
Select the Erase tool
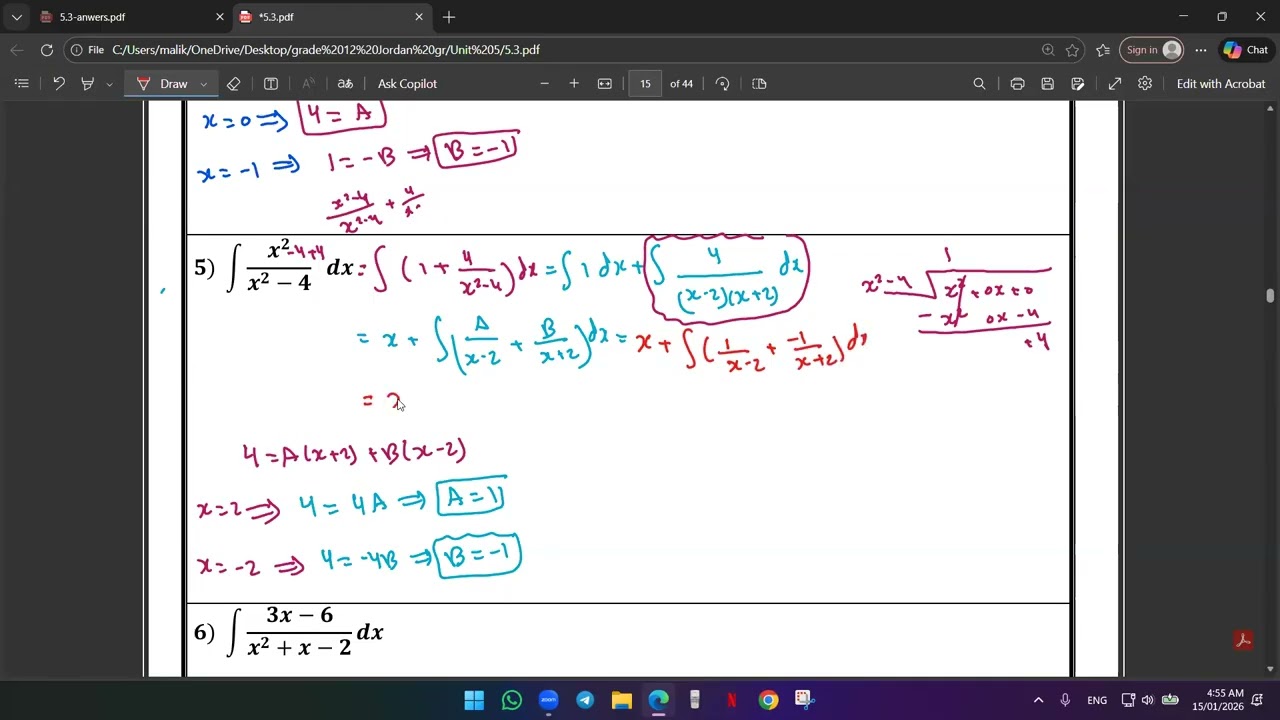[233, 84]
